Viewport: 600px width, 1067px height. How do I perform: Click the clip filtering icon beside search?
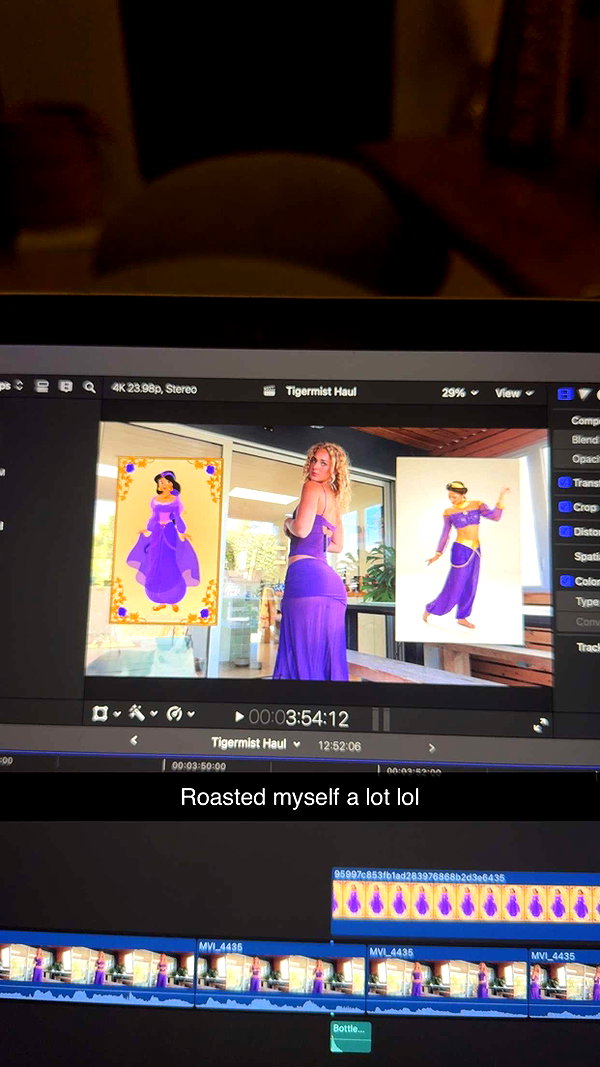(x=65, y=386)
